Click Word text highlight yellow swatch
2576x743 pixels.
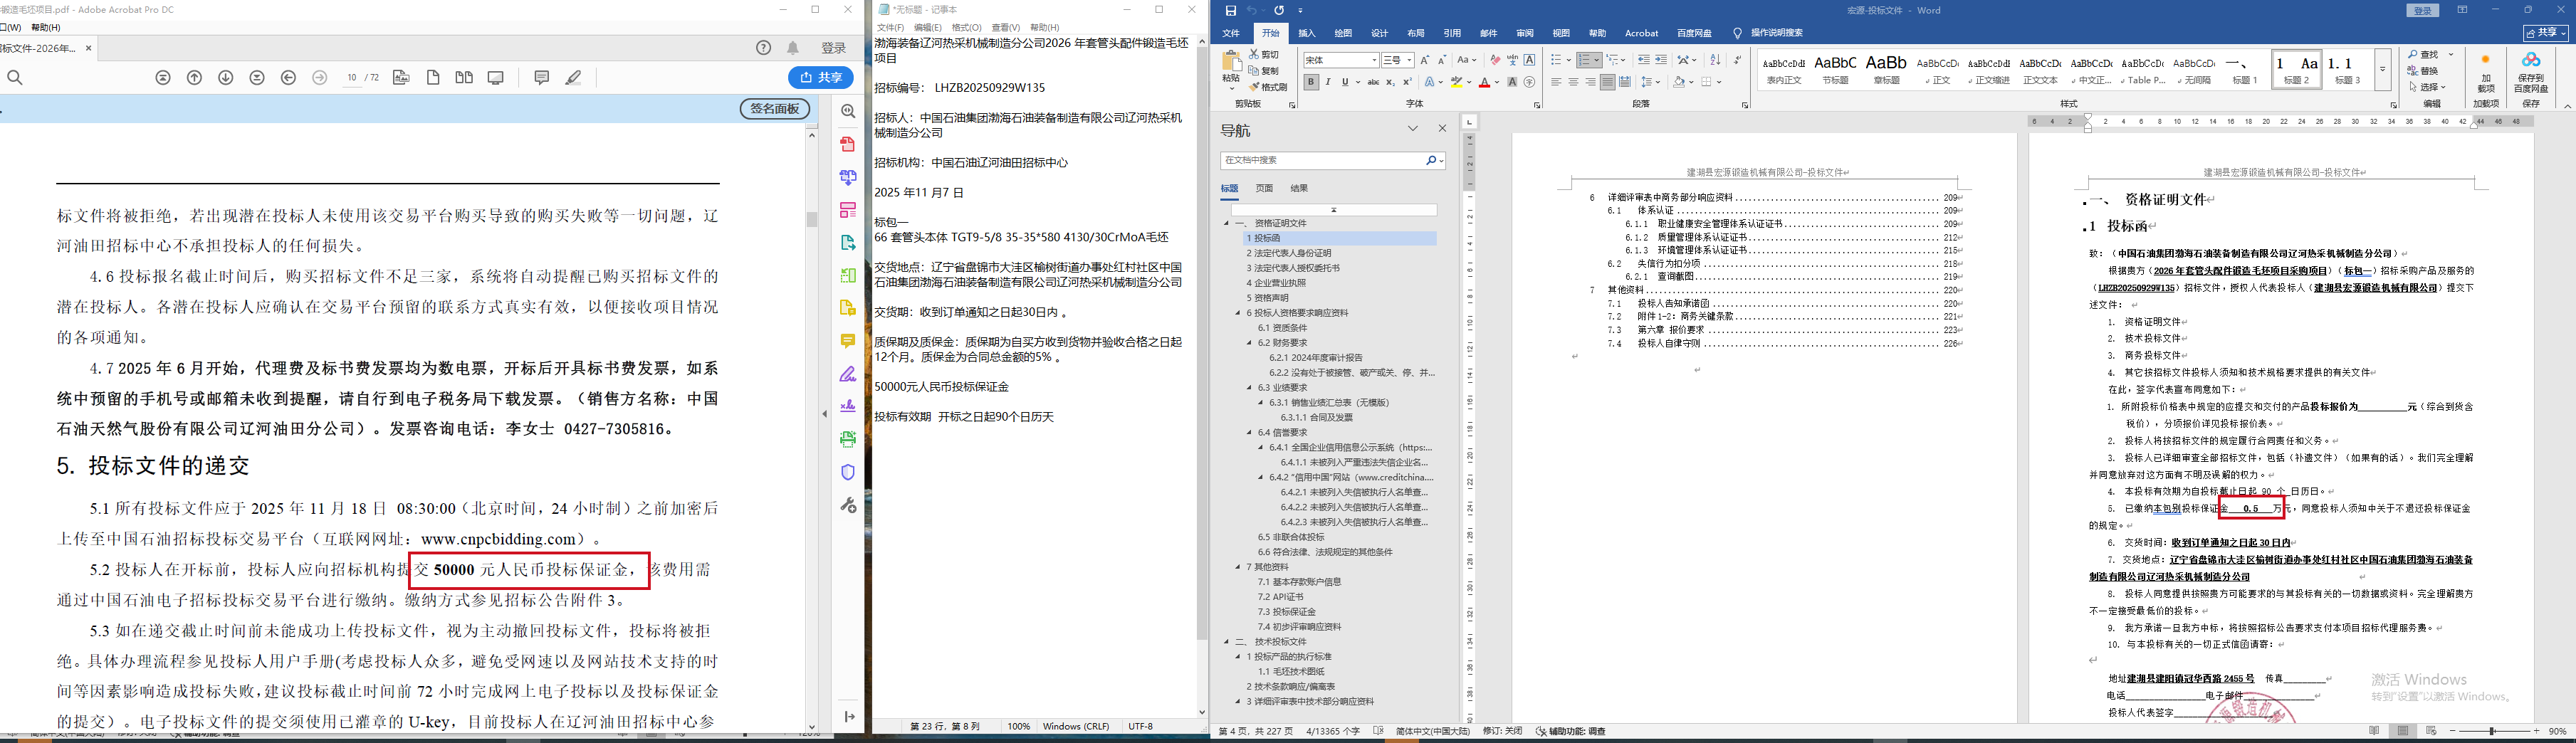pyautogui.click(x=1457, y=82)
